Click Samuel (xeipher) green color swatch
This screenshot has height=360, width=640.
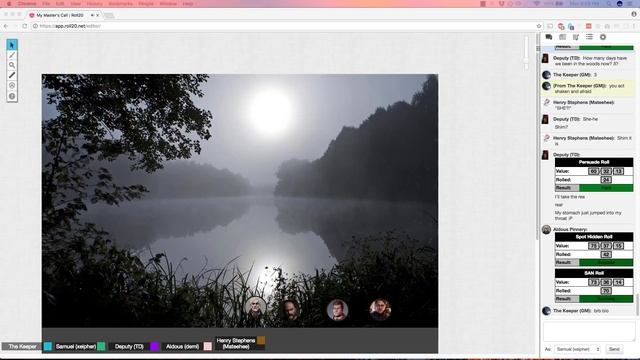101,346
